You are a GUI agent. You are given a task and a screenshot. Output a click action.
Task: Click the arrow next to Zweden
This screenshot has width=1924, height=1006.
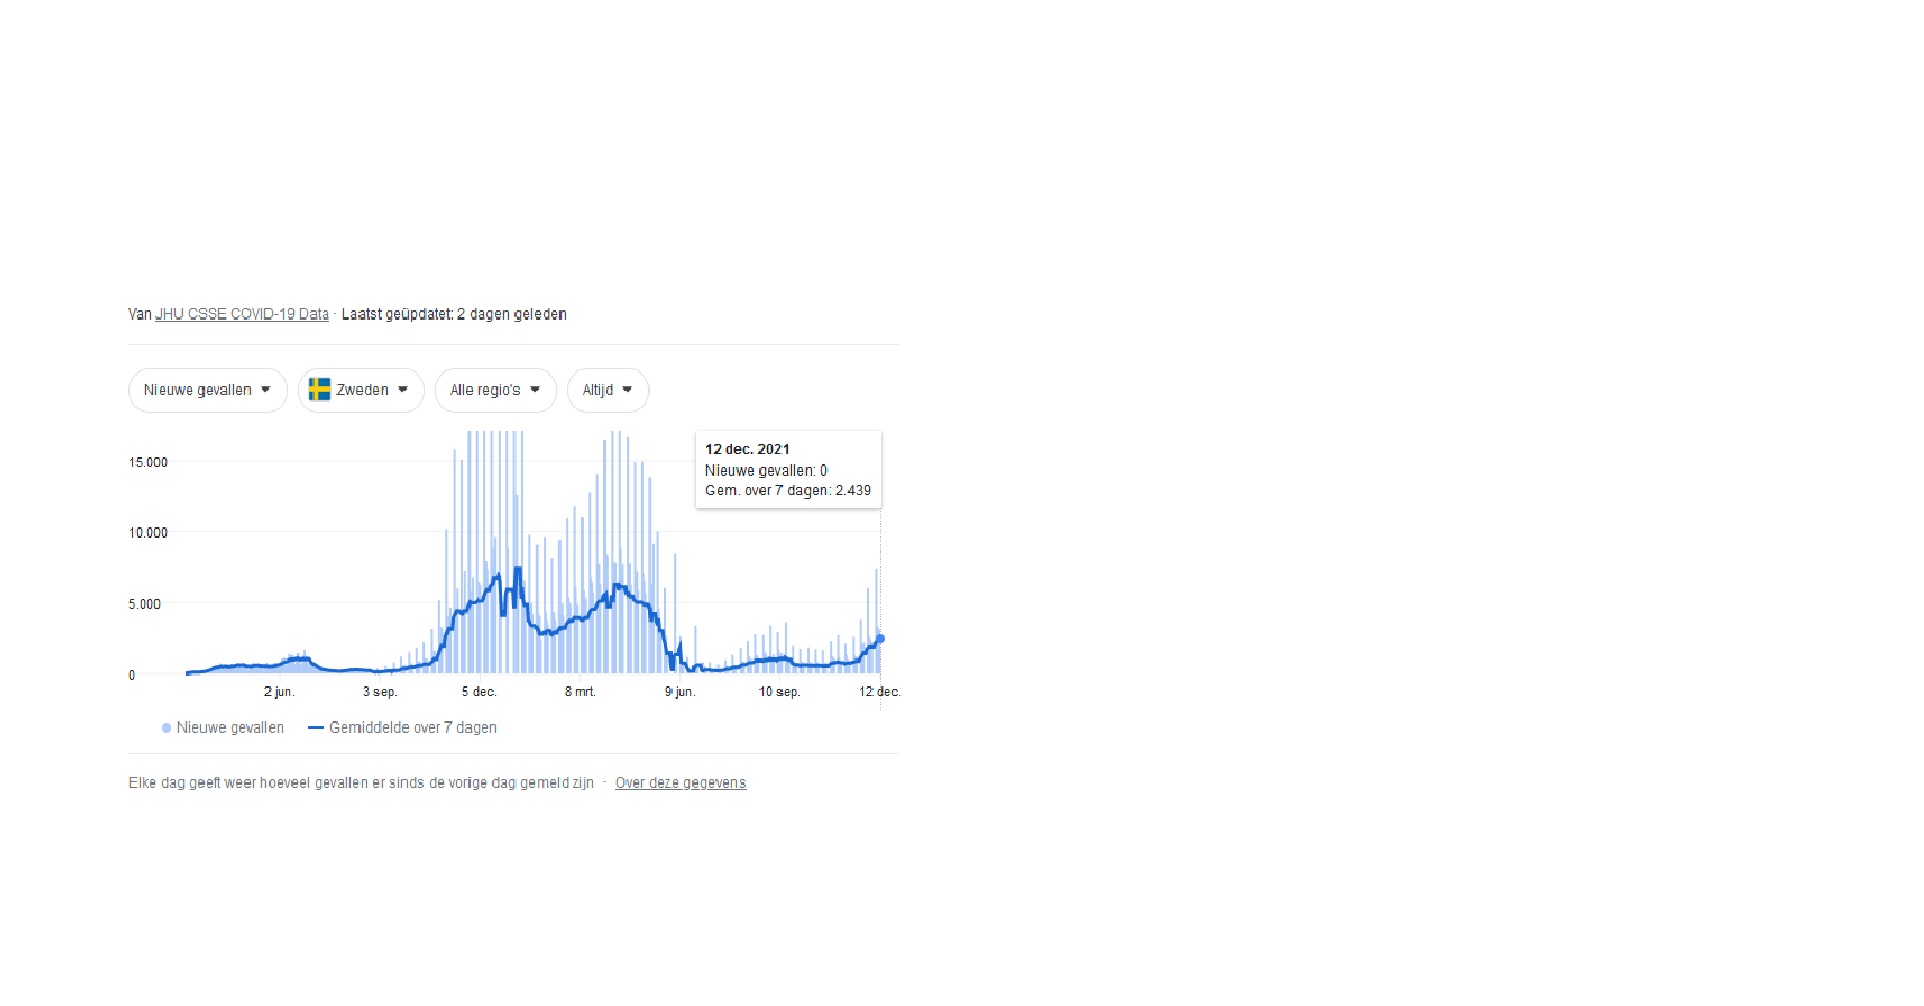point(403,390)
